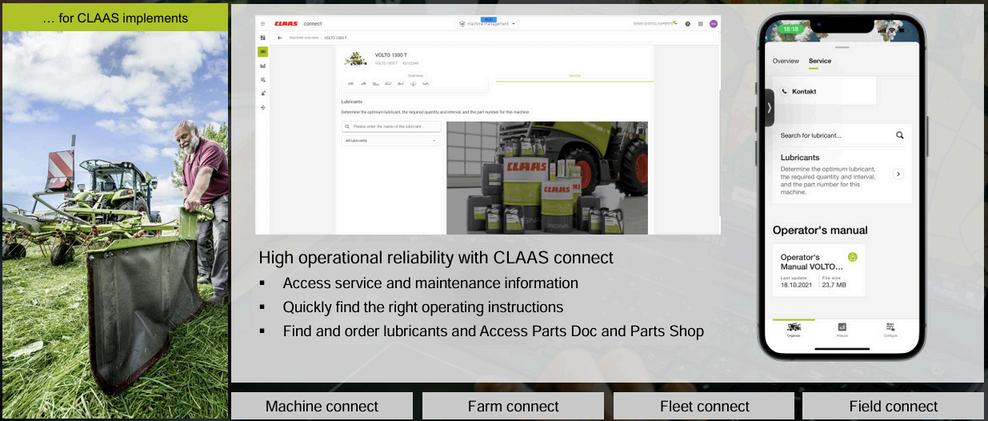Click the VOLTO 1300 T machine thumbnail
This screenshot has height=421, width=988.
[x=356, y=59]
